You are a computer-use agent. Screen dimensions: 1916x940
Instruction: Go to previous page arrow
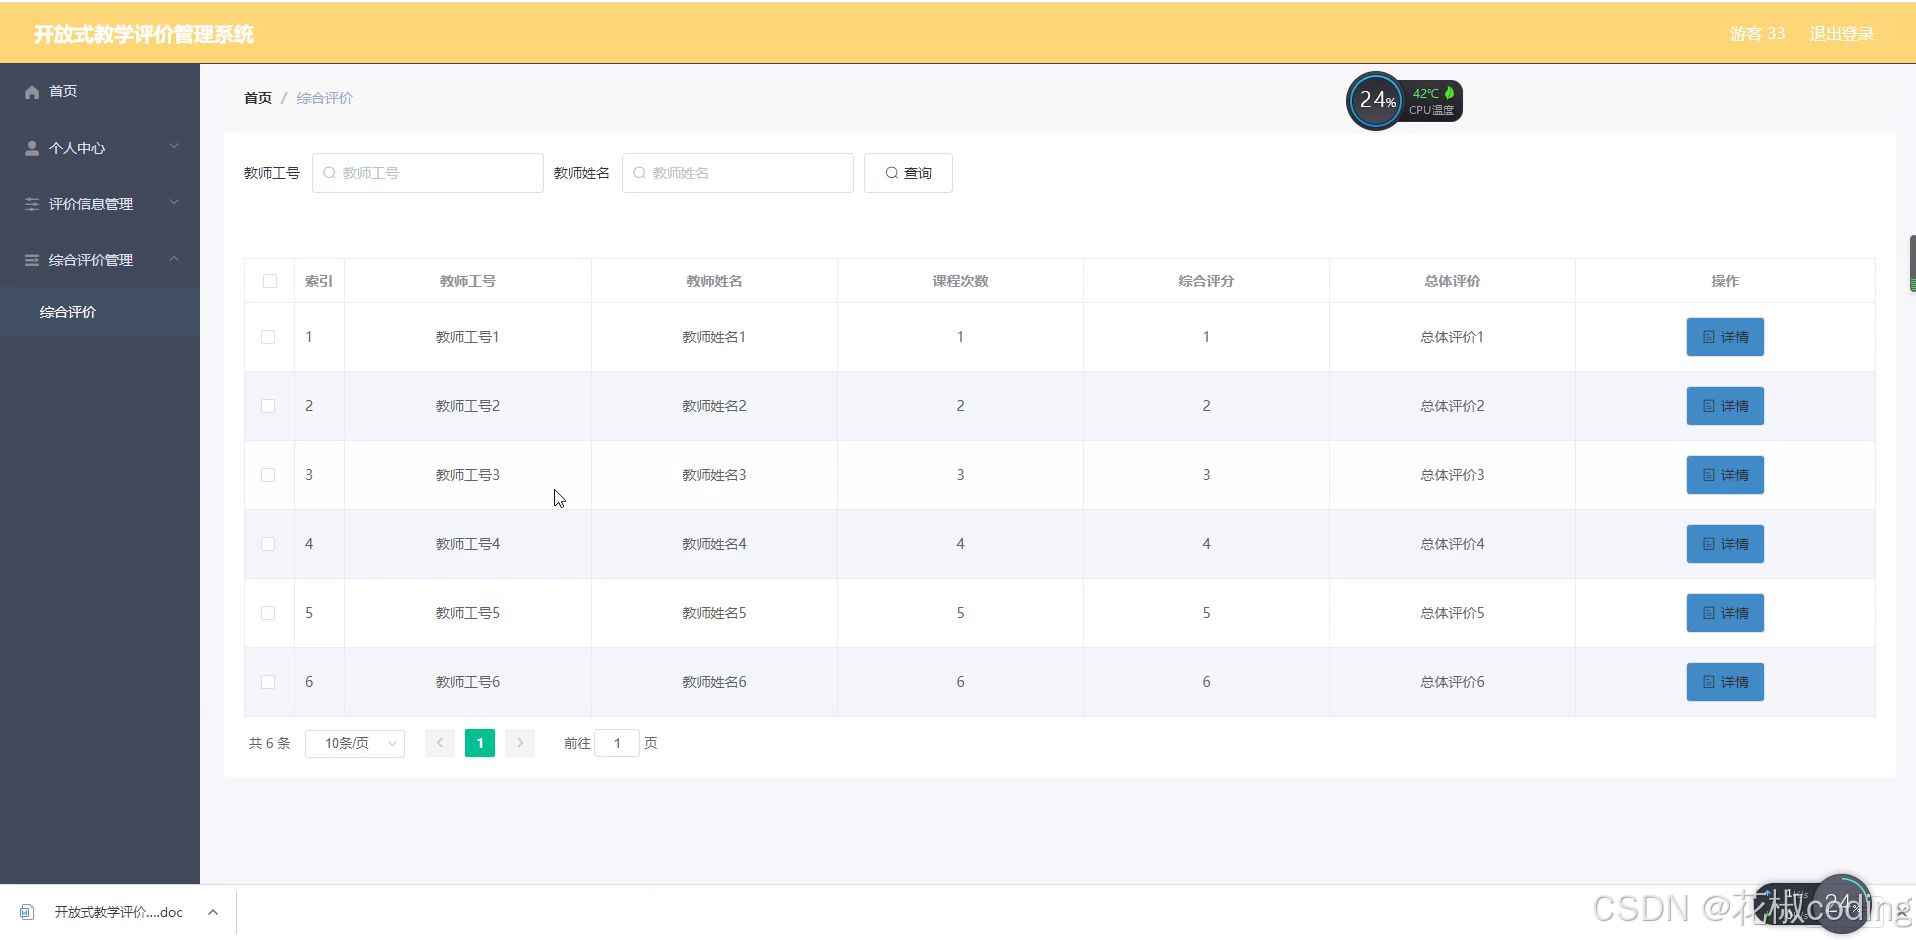tap(440, 743)
